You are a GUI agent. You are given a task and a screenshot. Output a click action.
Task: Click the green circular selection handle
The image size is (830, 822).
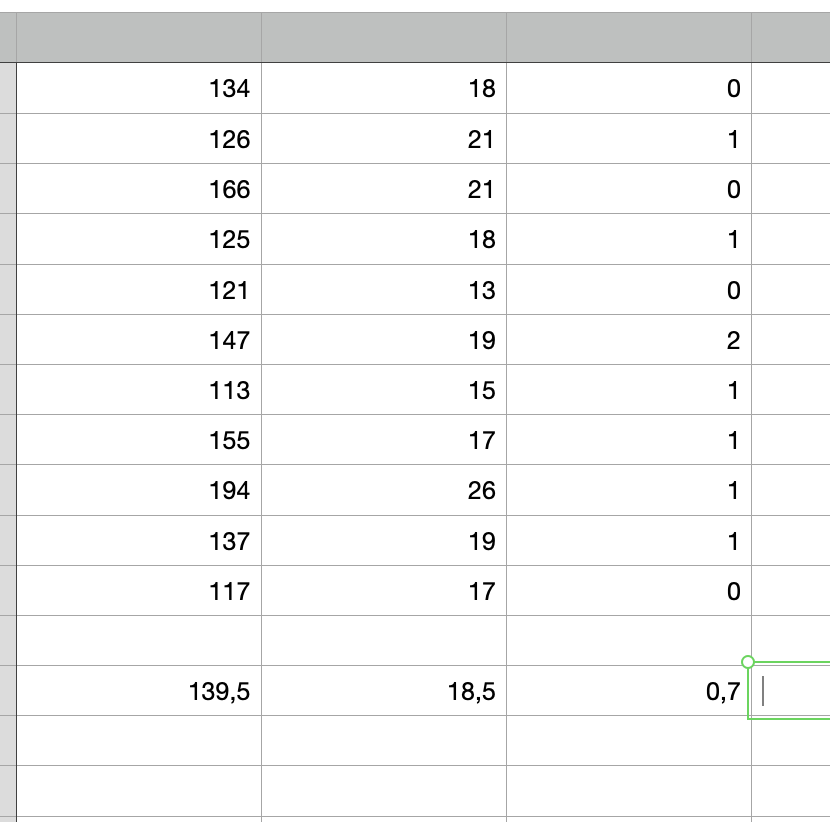tap(747, 662)
